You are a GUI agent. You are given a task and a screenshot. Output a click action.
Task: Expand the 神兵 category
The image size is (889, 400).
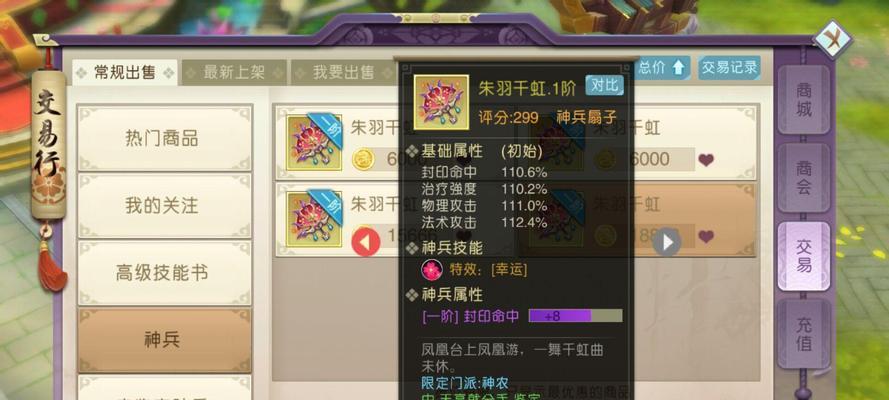(x=164, y=340)
